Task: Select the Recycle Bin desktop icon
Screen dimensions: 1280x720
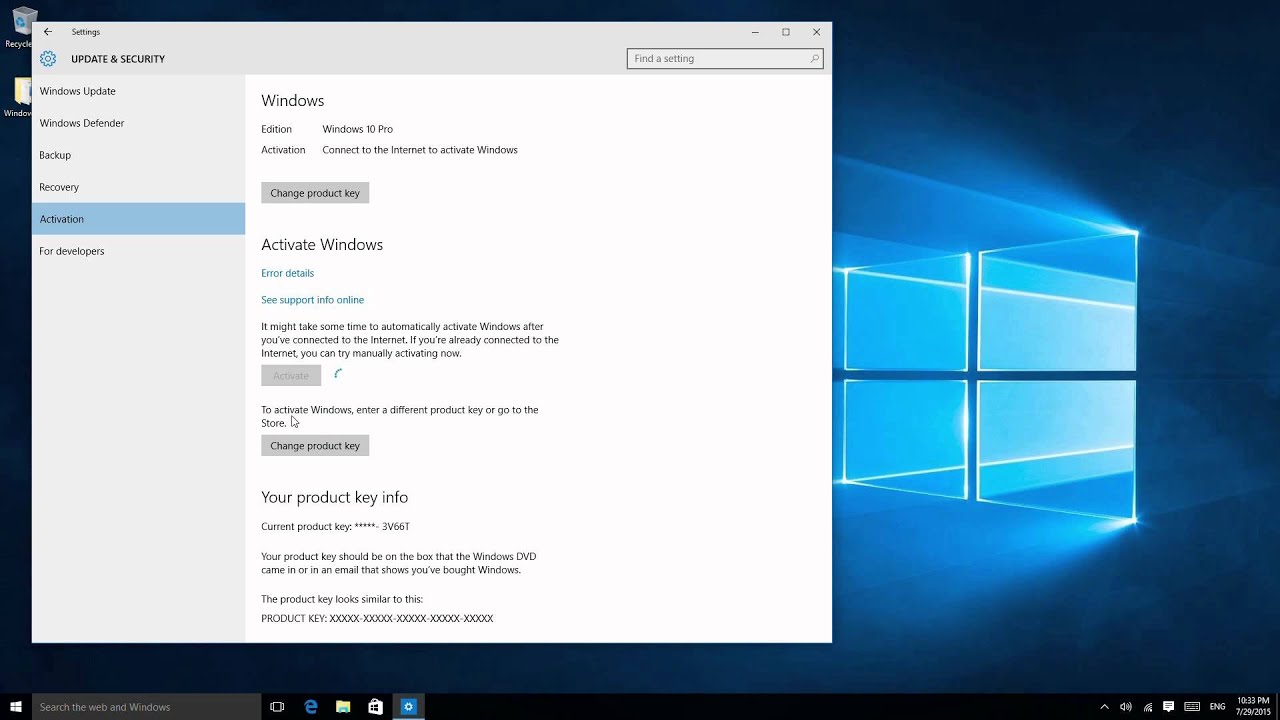Action: click(18, 27)
